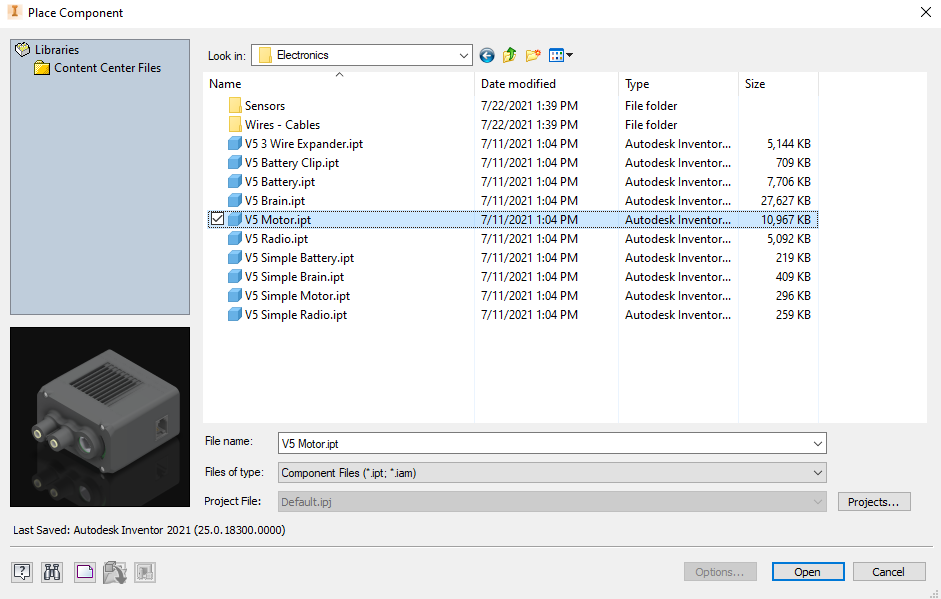Viewport: 941px width, 599px height.
Task: Sort files by Date modified column
Action: pyautogui.click(x=547, y=83)
